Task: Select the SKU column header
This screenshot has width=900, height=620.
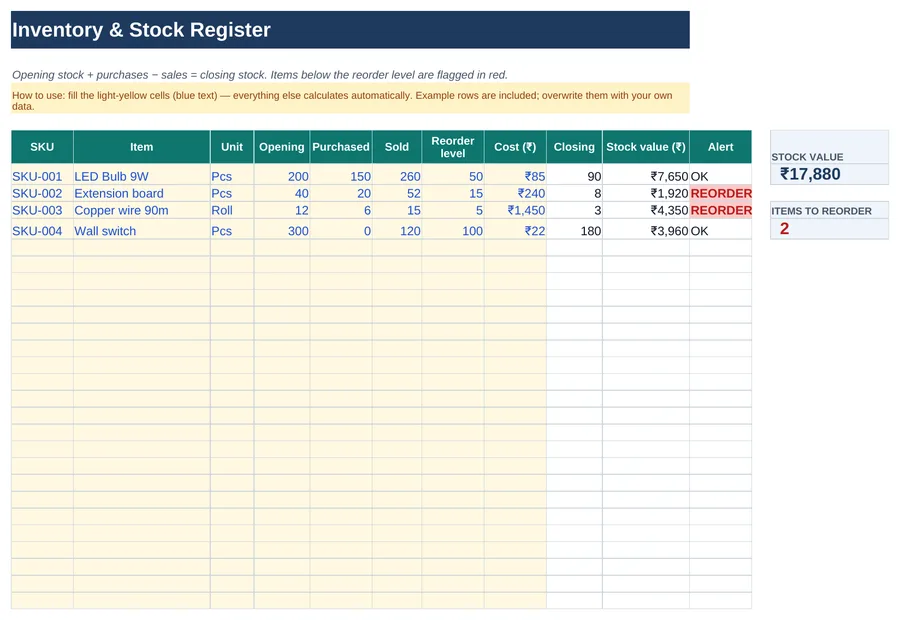Action: coord(42,147)
